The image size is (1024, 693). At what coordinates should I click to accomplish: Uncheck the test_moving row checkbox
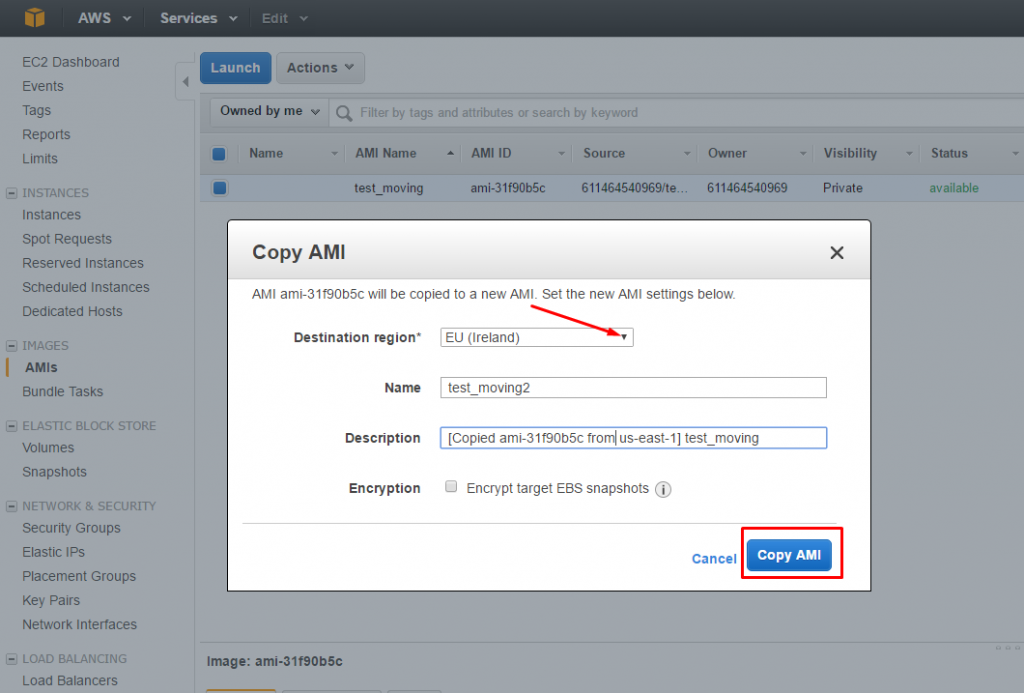[x=220, y=188]
